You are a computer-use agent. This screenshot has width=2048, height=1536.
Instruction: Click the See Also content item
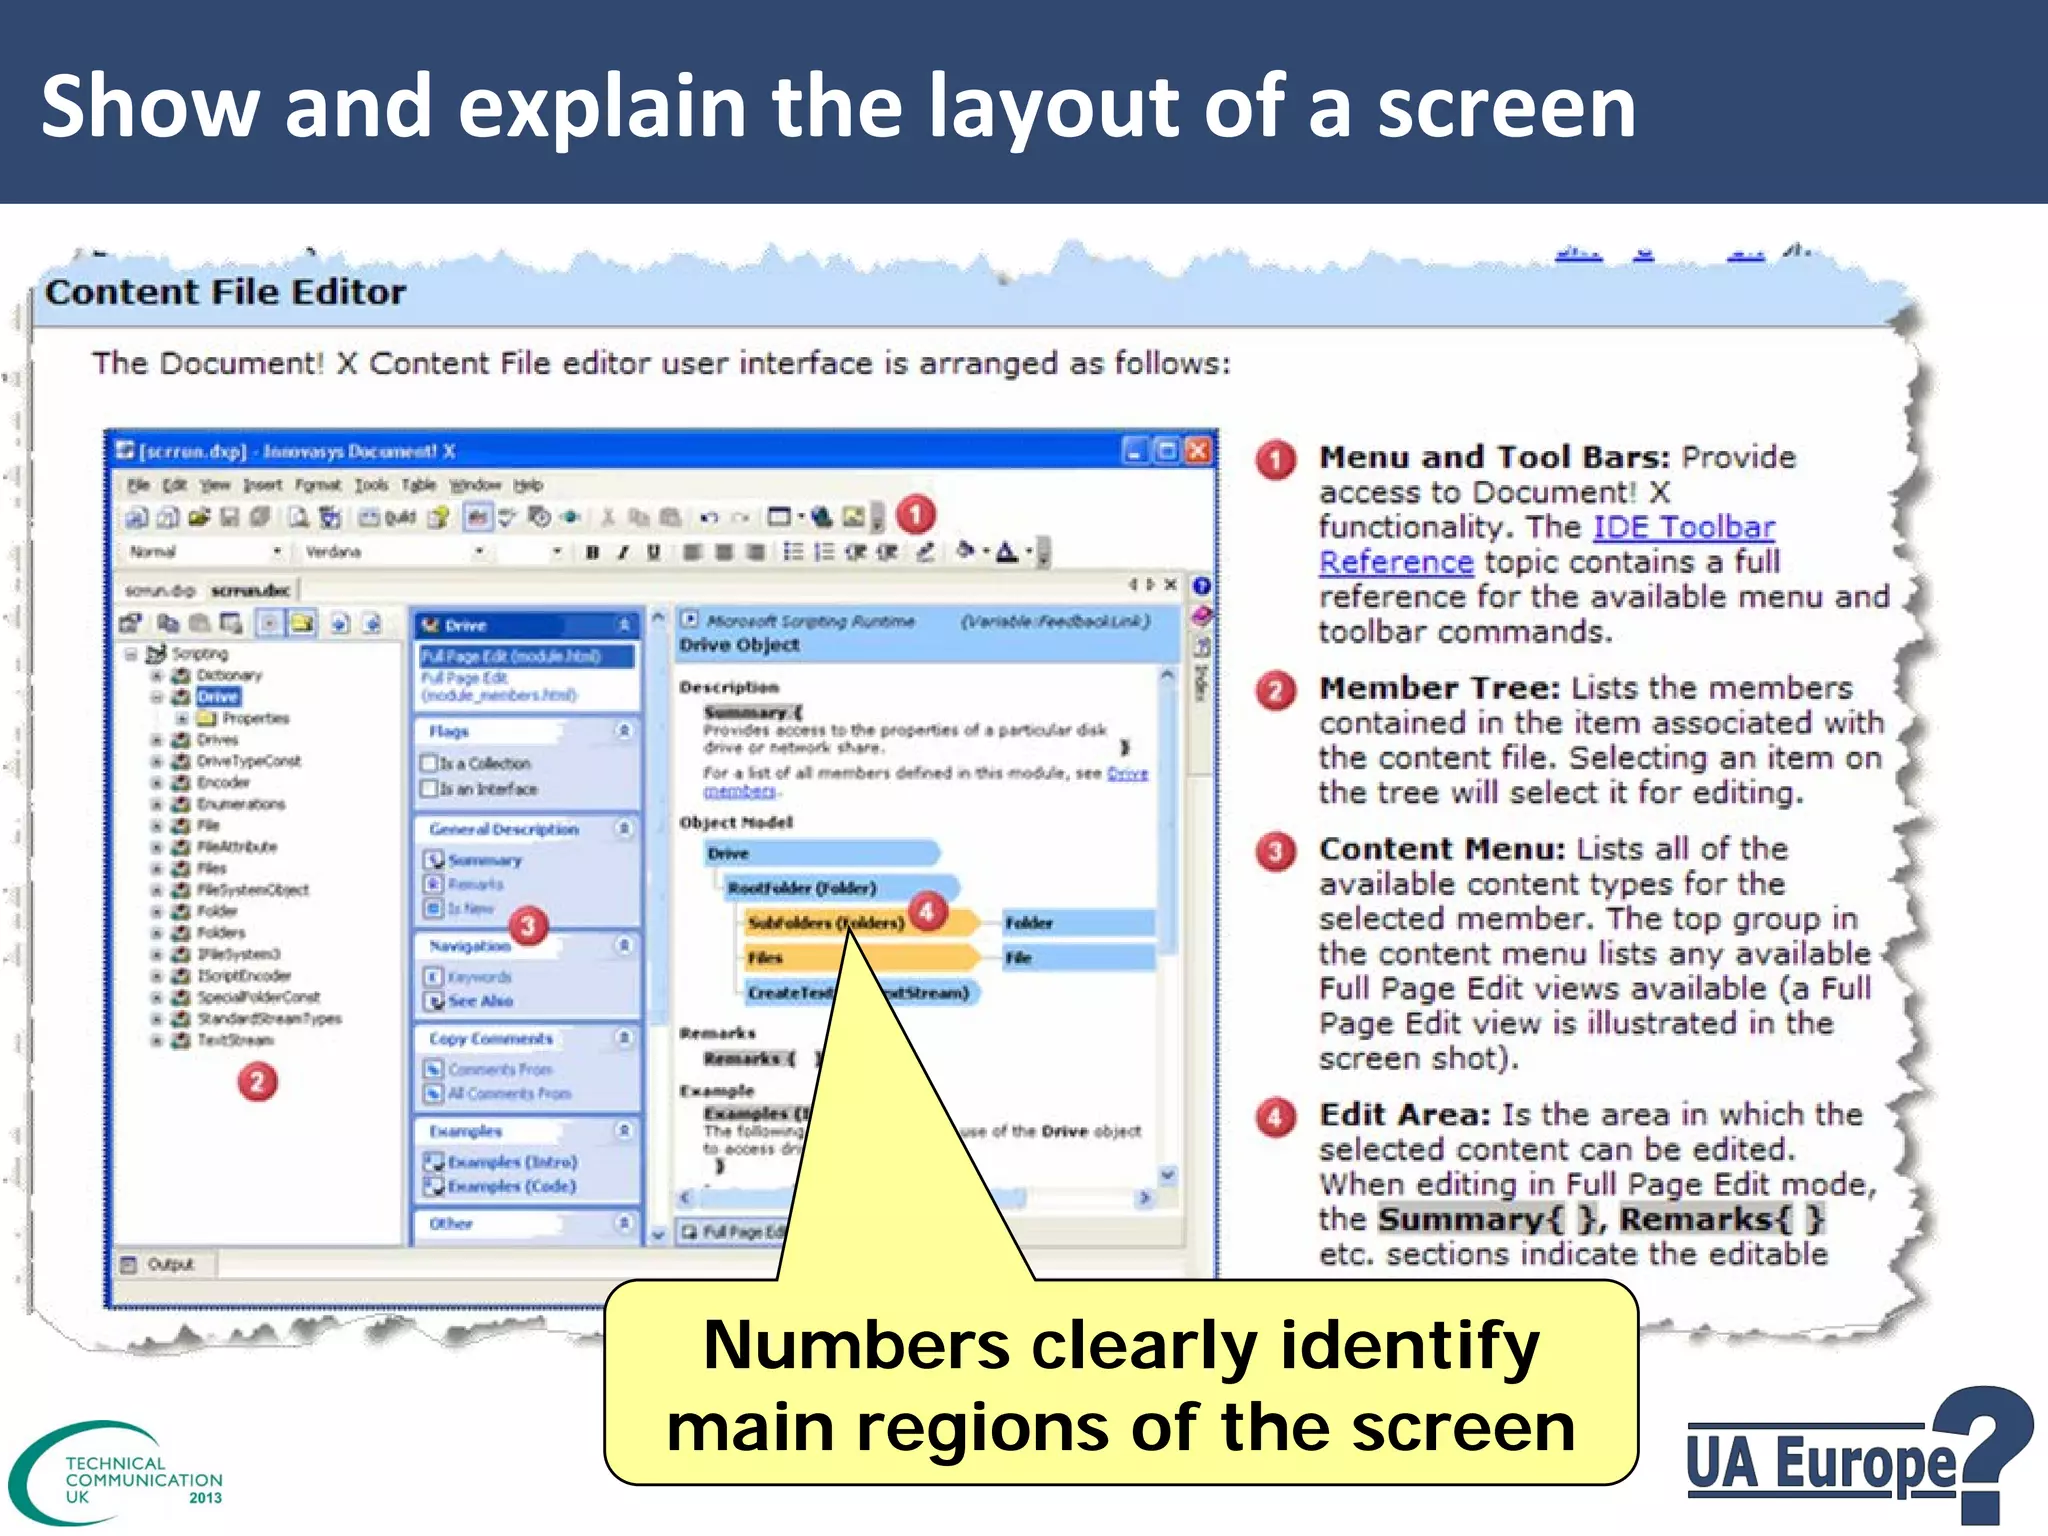pyautogui.click(x=469, y=1001)
